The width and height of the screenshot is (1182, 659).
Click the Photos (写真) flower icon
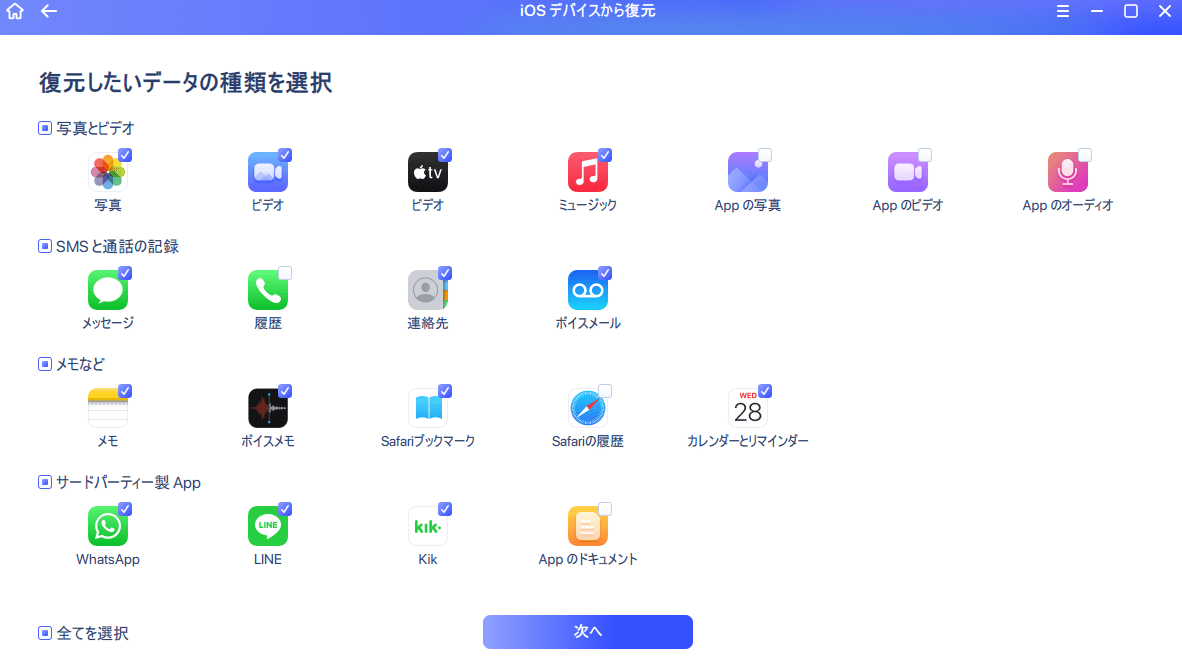(x=108, y=172)
